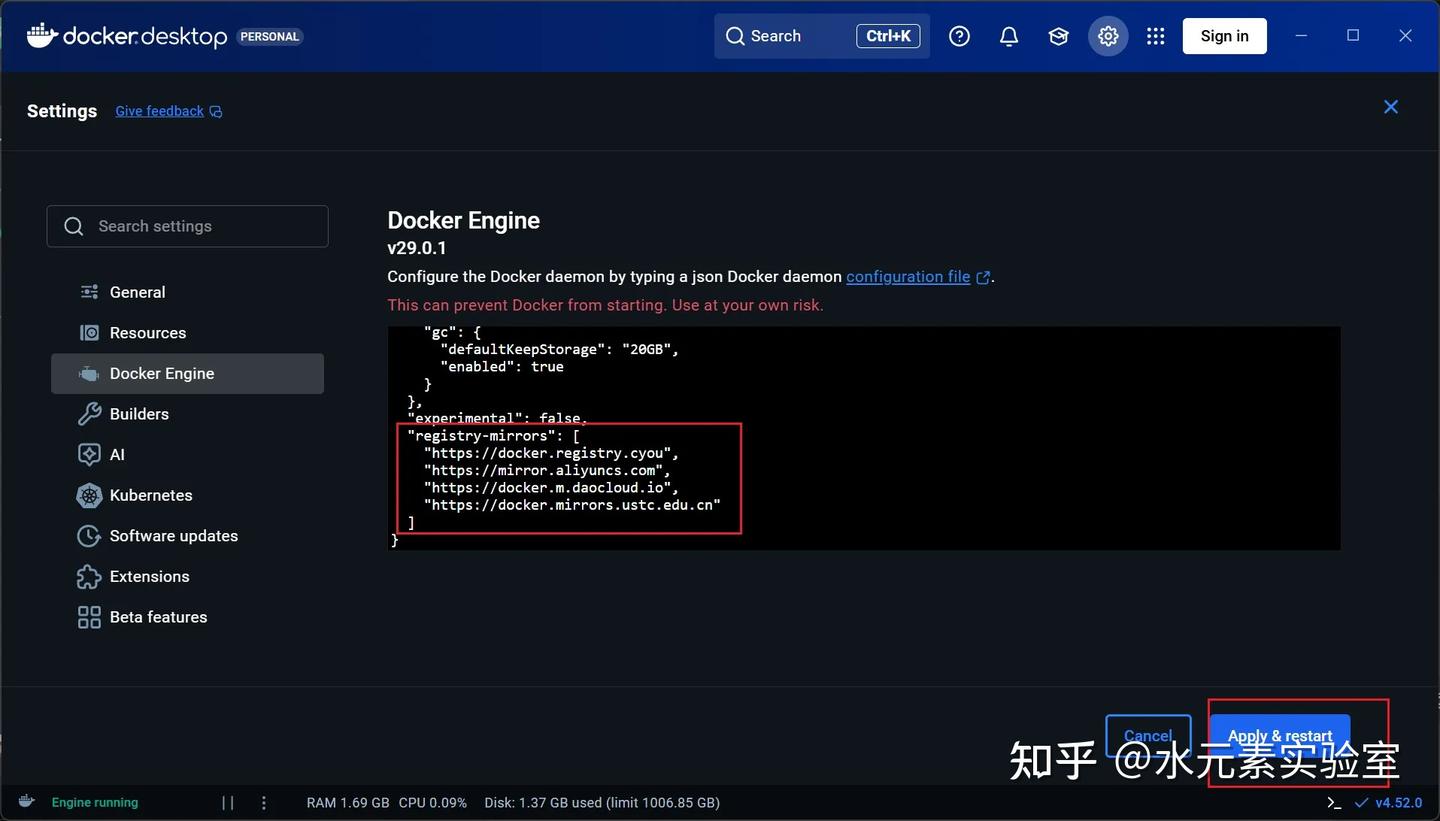This screenshot has width=1440, height=821.
Task: Open the Kubernetes settings section
Action: point(151,495)
